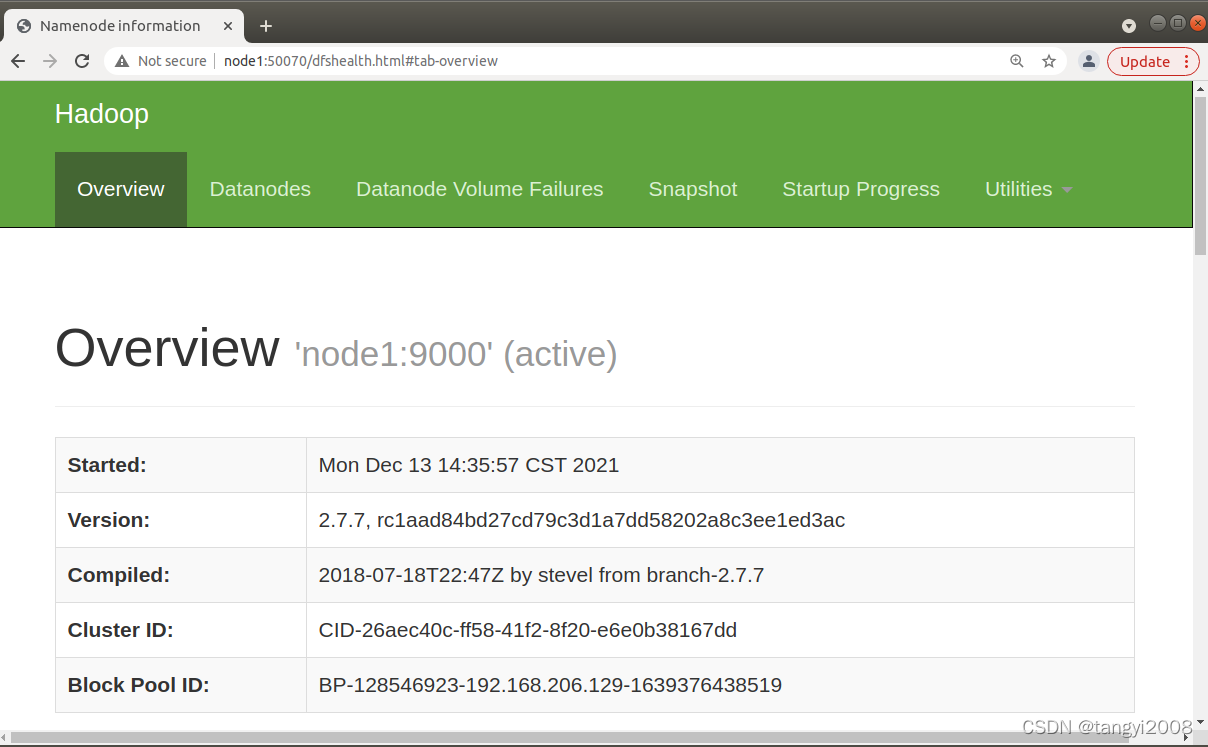
Task: Click the vertical scrollbar thumb
Action: pos(1200,175)
